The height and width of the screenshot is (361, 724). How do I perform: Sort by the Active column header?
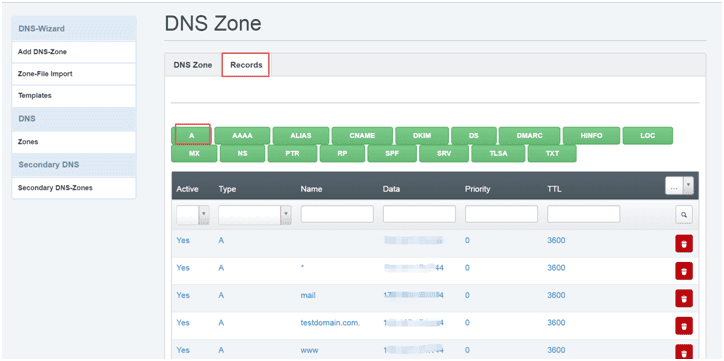point(187,189)
